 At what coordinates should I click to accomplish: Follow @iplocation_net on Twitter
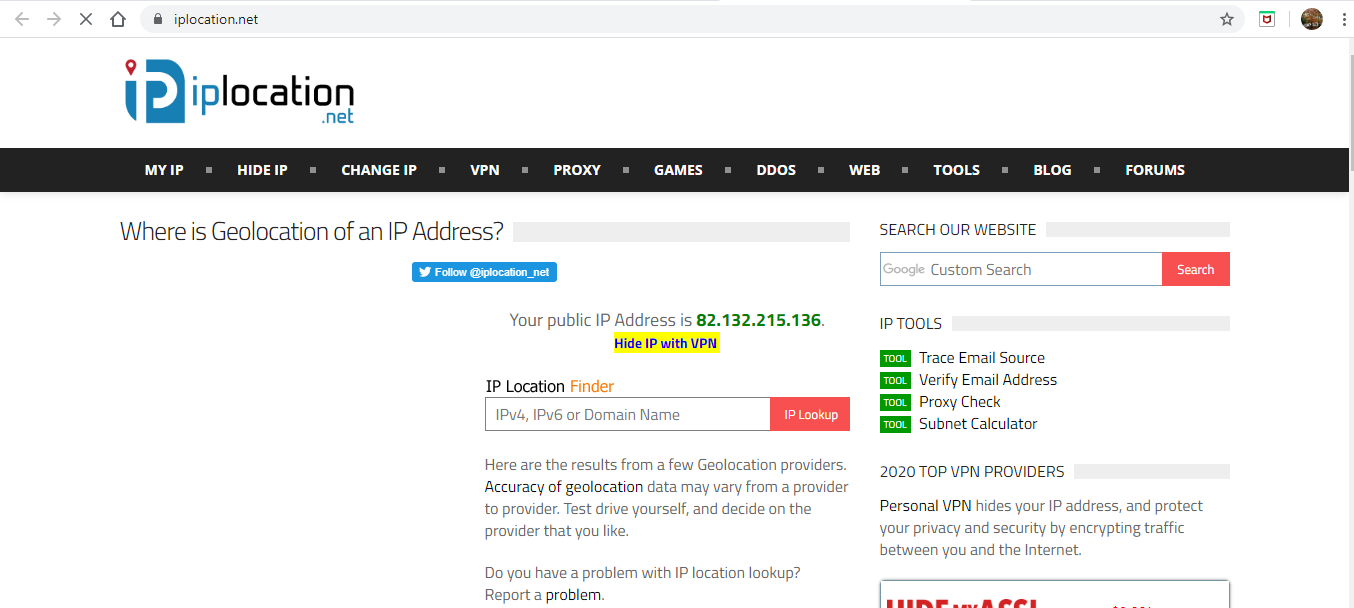pyautogui.click(x=484, y=272)
